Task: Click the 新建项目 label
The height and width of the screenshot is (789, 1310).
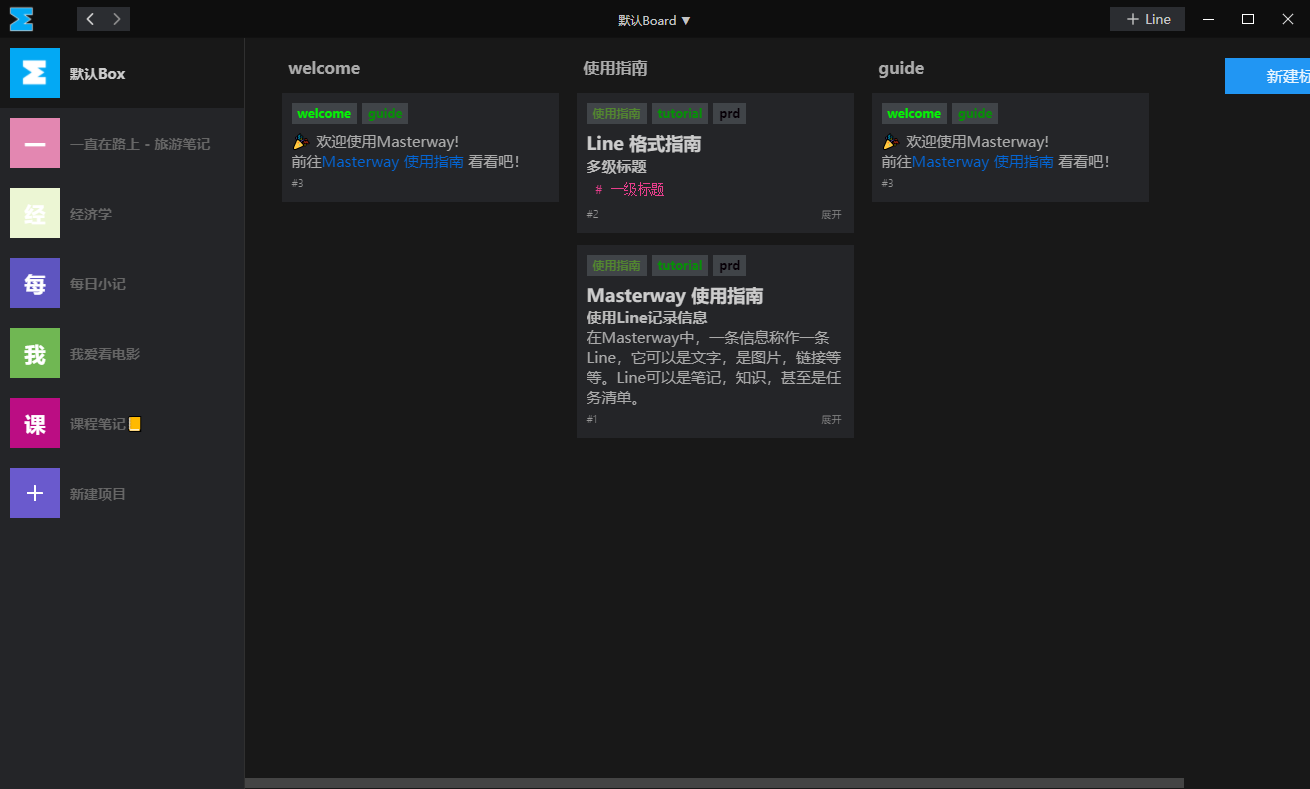Action: click(98, 494)
